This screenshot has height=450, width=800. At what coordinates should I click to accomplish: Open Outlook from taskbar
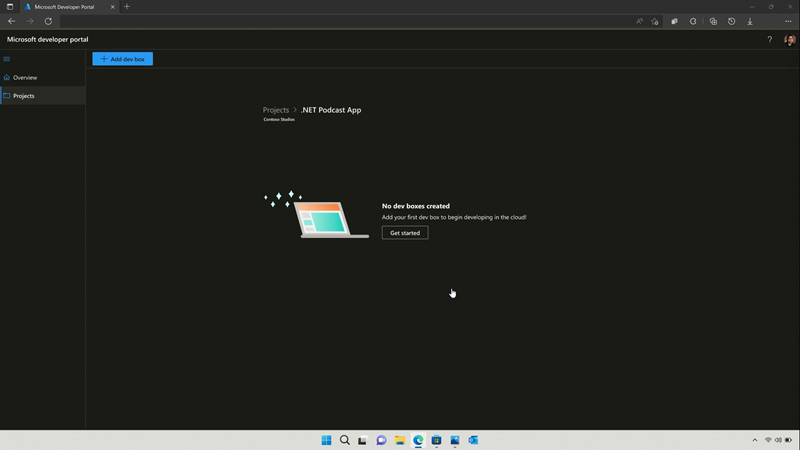[x=473, y=440]
